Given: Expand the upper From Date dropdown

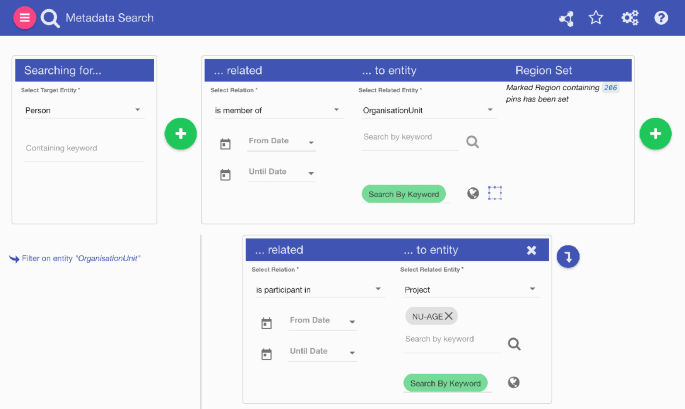Looking at the screenshot, I should pyautogui.click(x=281, y=142).
